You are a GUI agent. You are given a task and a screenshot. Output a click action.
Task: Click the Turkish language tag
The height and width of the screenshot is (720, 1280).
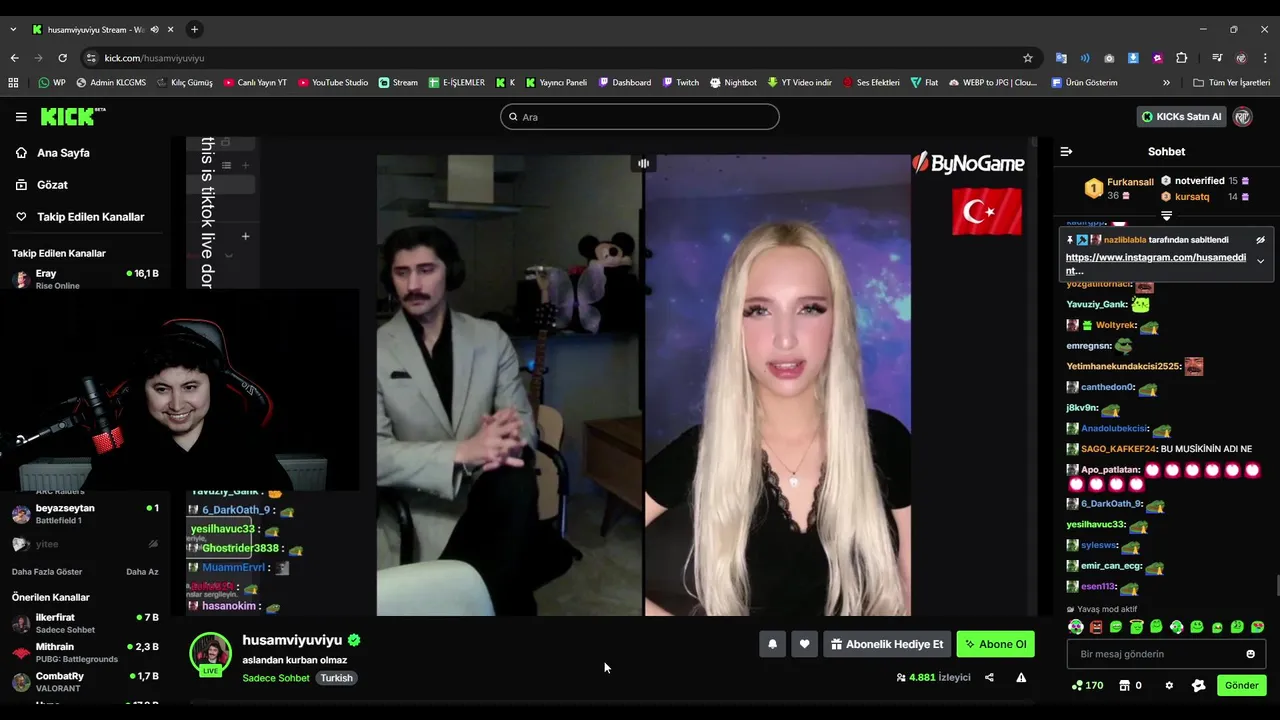[x=336, y=678]
